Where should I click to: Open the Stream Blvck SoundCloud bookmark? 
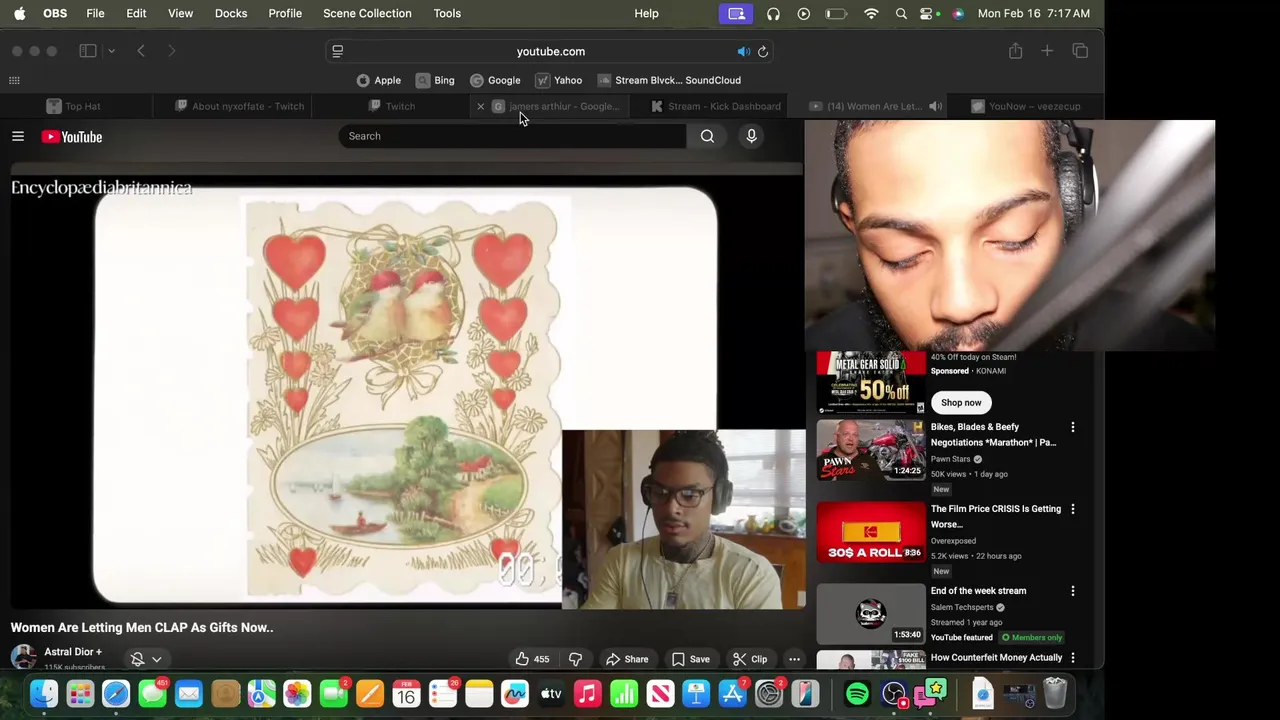click(x=669, y=80)
